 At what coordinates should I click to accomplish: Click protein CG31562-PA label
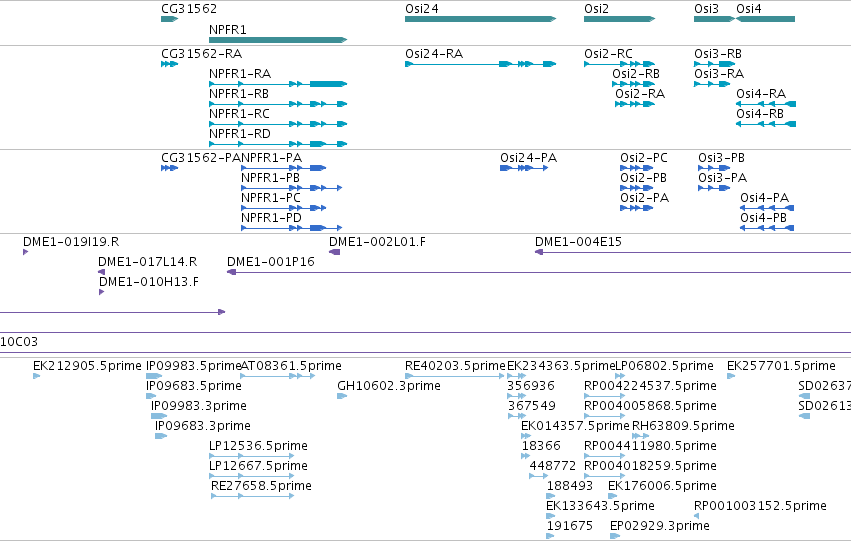tap(201, 158)
